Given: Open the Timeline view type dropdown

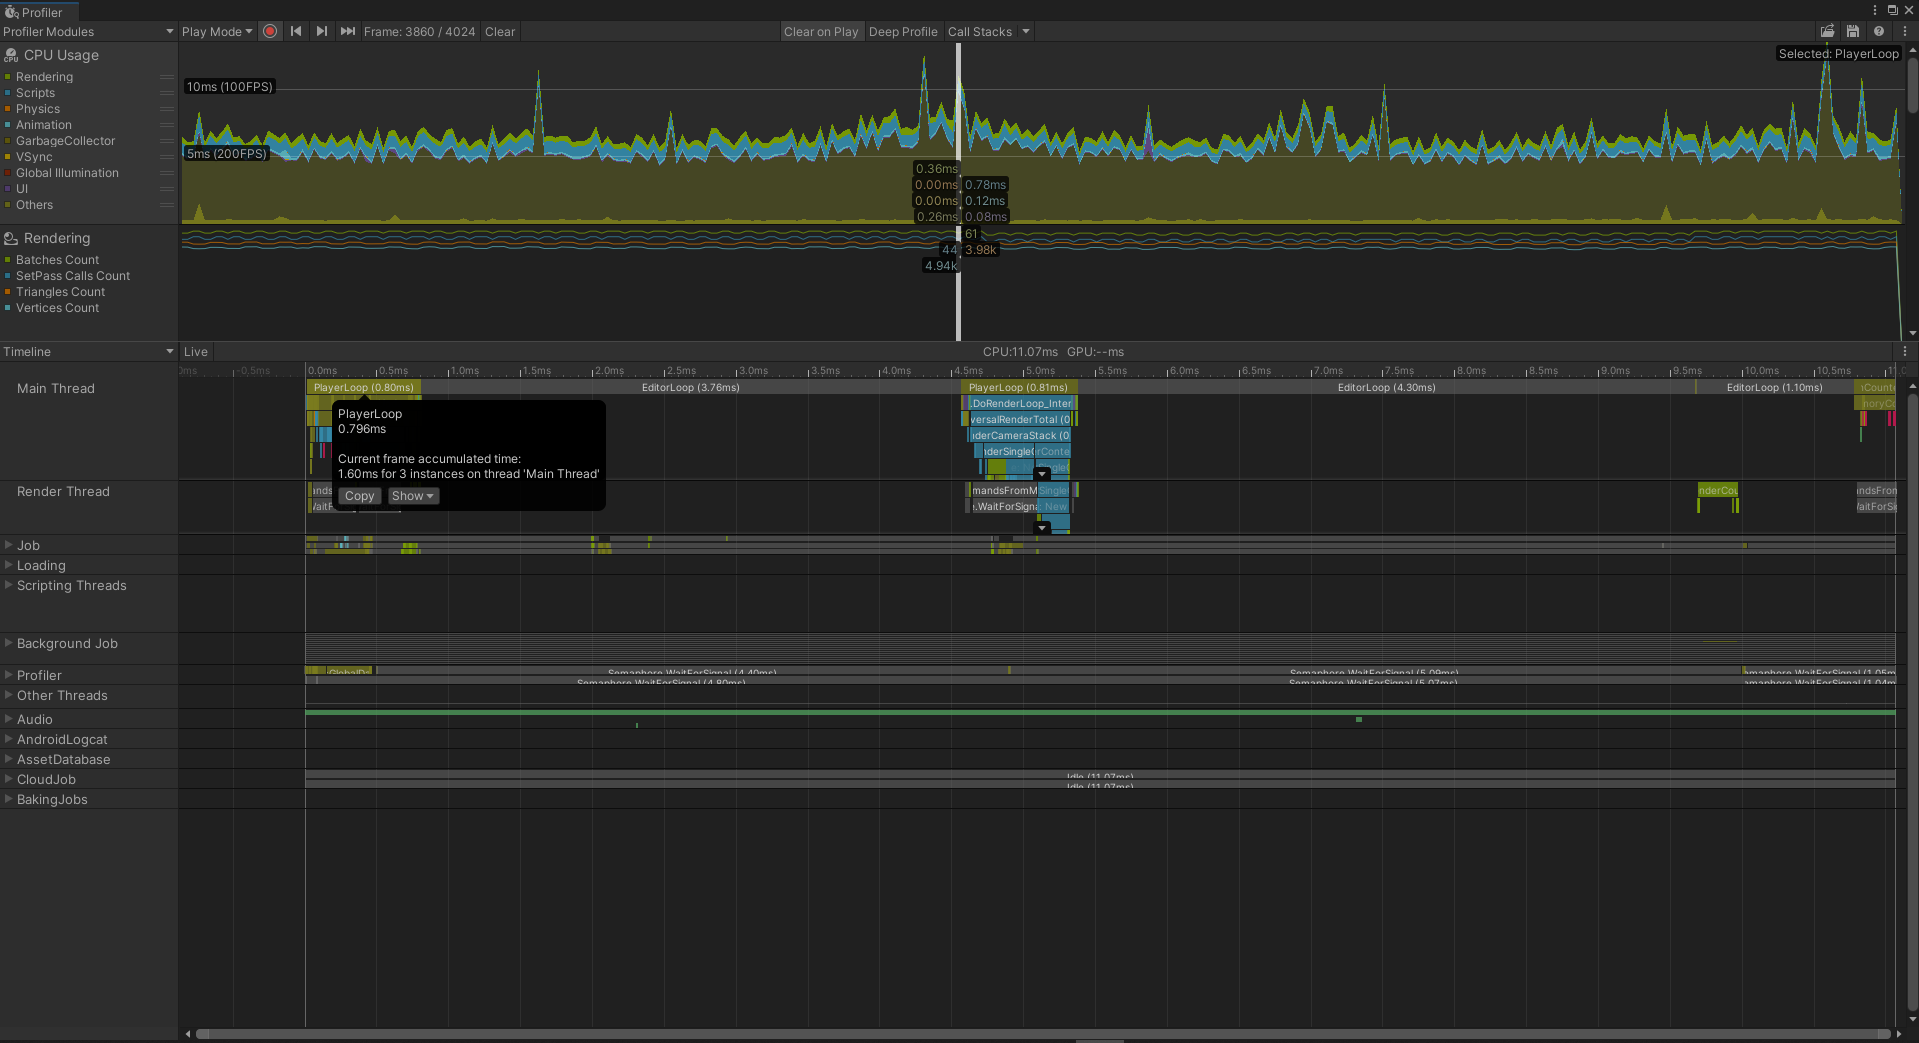Looking at the screenshot, I should point(89,351).
